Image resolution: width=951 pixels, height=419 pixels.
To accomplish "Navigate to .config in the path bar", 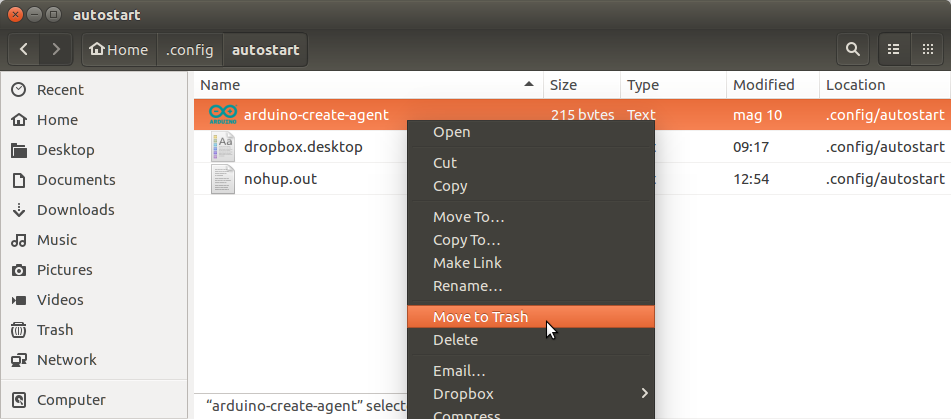I will (x=190, y=49).
